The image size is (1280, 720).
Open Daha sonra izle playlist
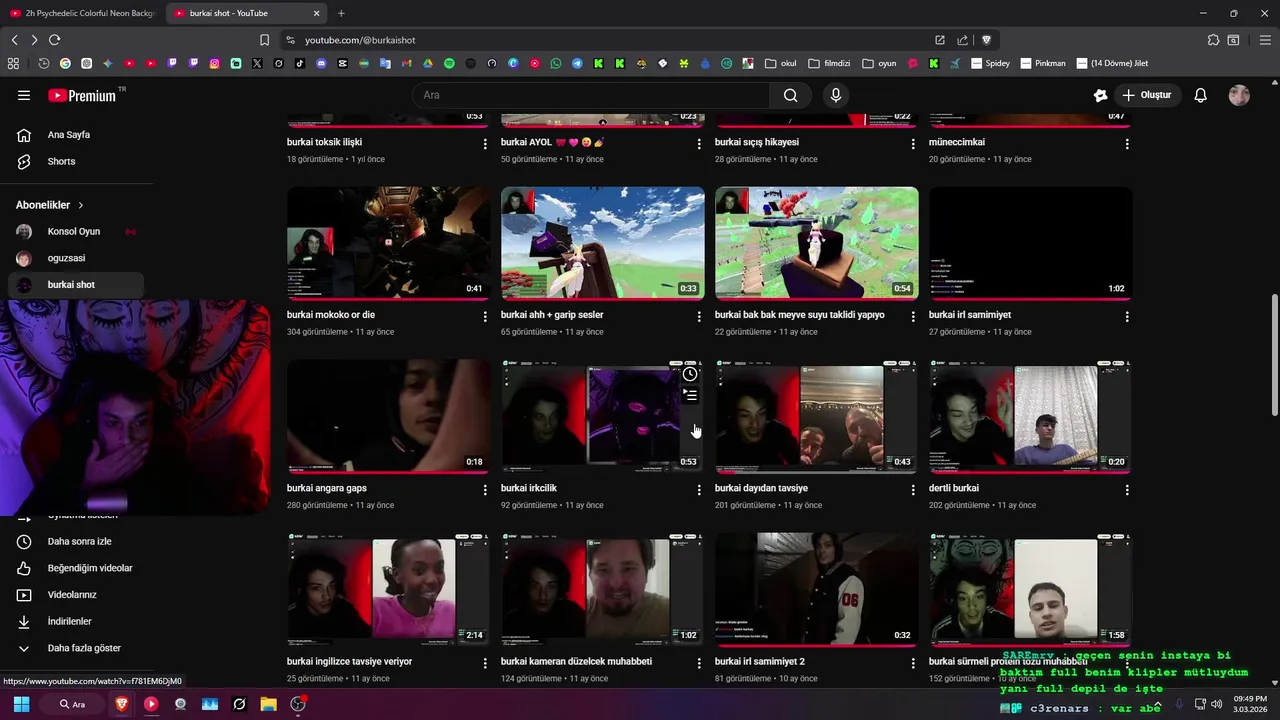(76, 541)
